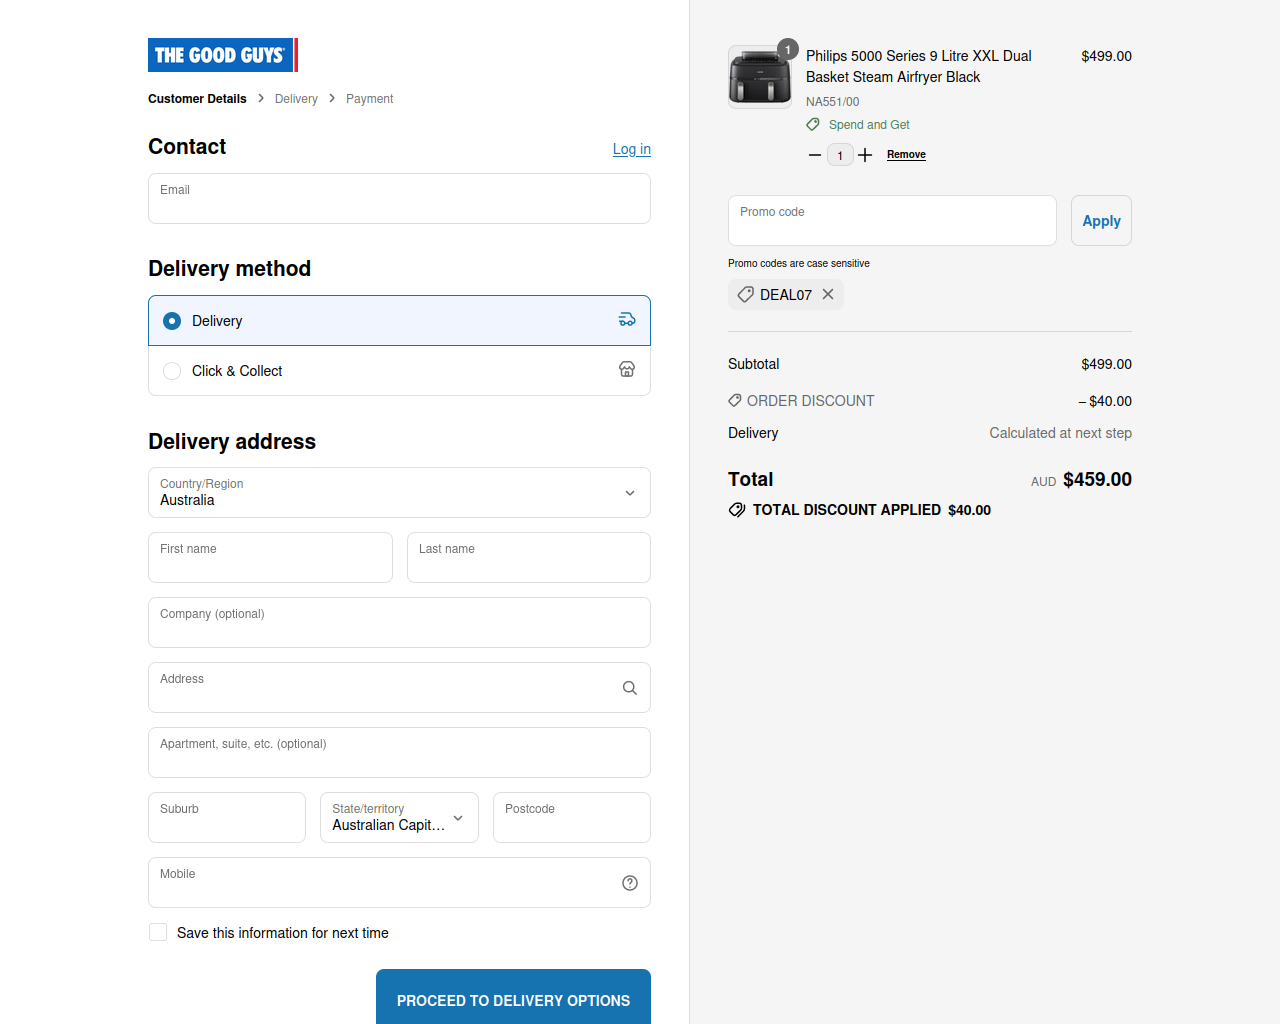Click the ORDER DISCOUNT tag icon
This screenshot has height=1024, width=1280.
tap(735, 400)
